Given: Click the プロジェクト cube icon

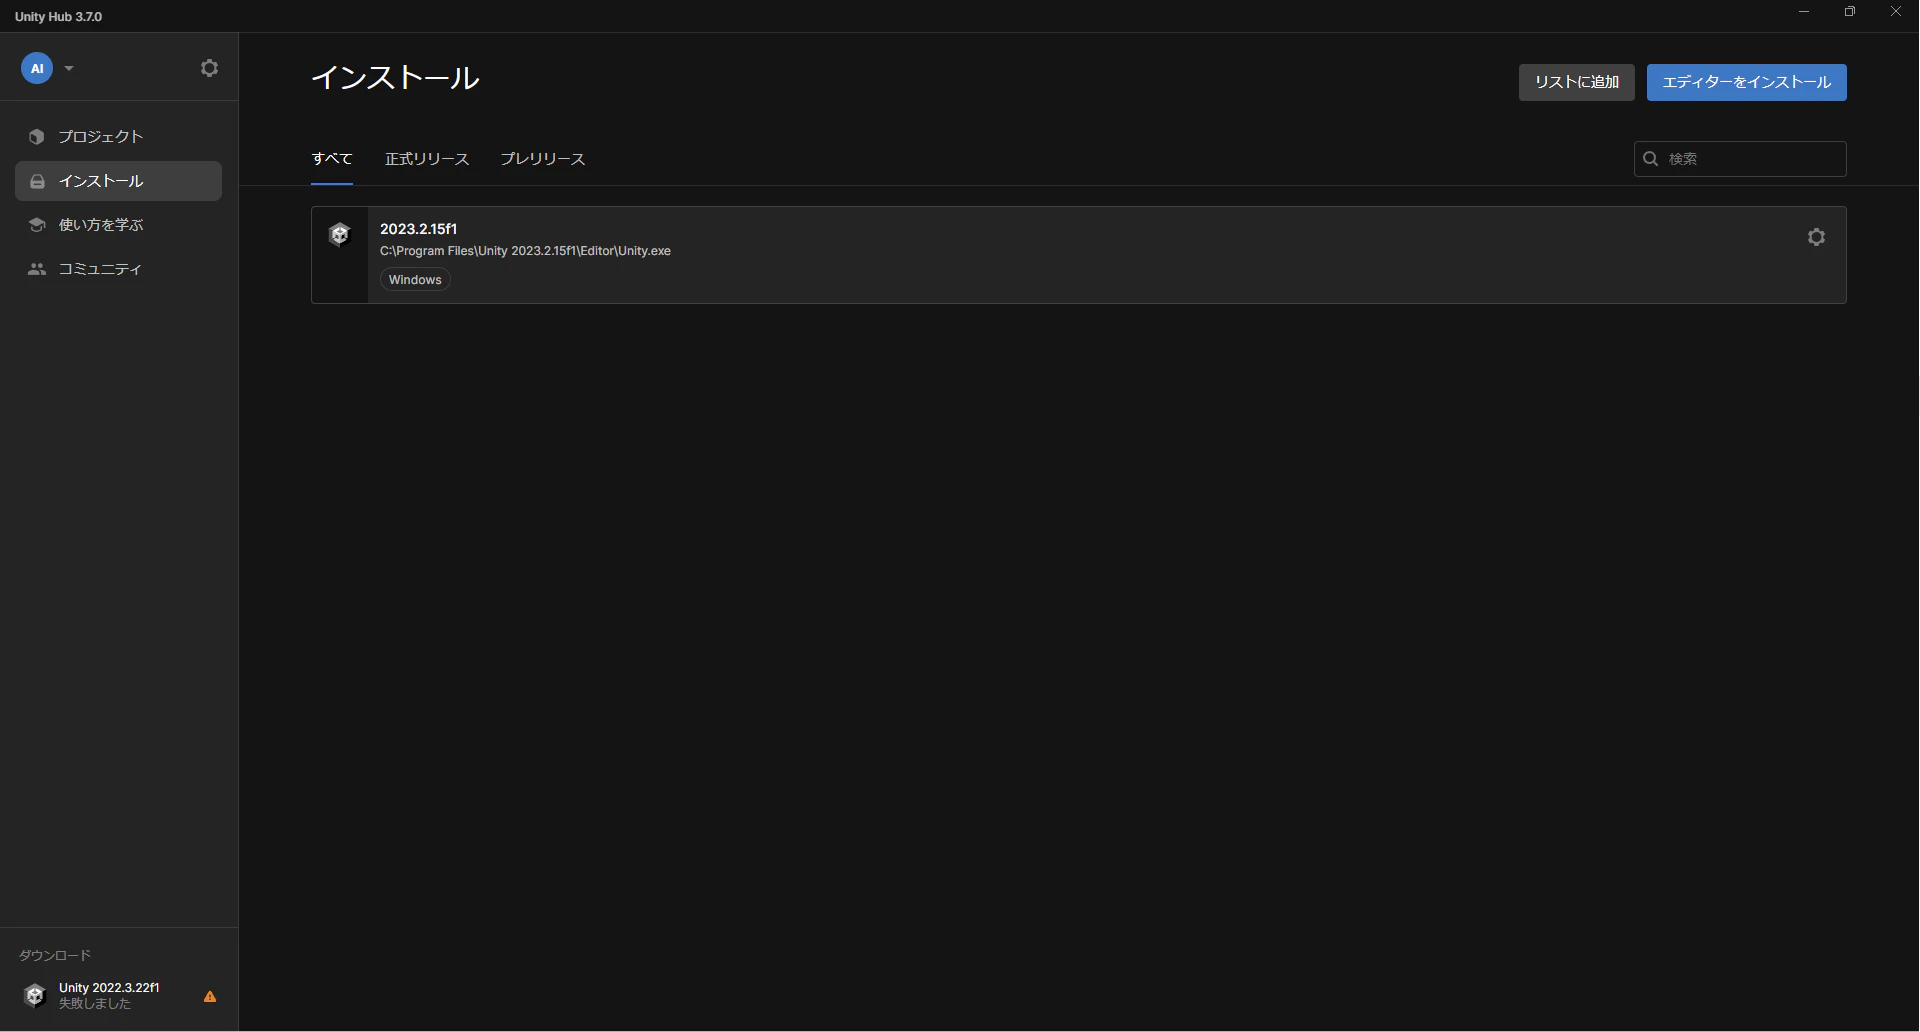Looking at the screenshot, I should 37,137.
